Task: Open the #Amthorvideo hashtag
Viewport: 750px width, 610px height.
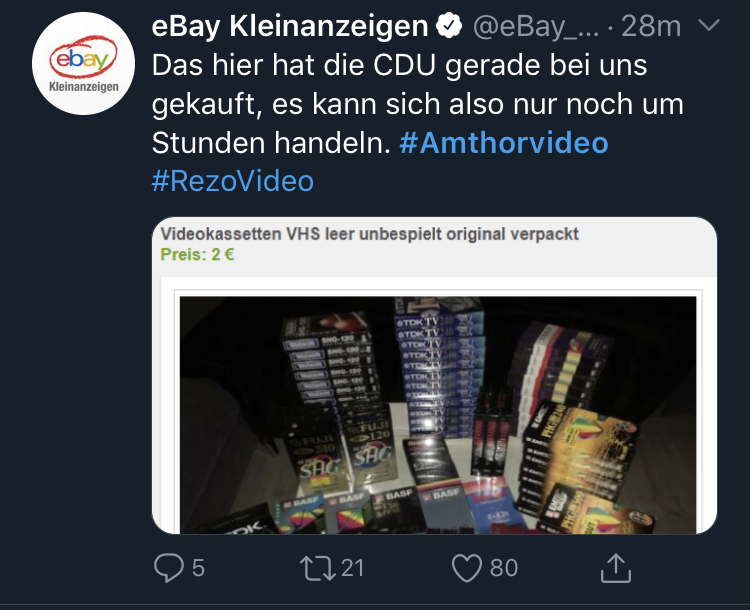Action: click(504, 143)
